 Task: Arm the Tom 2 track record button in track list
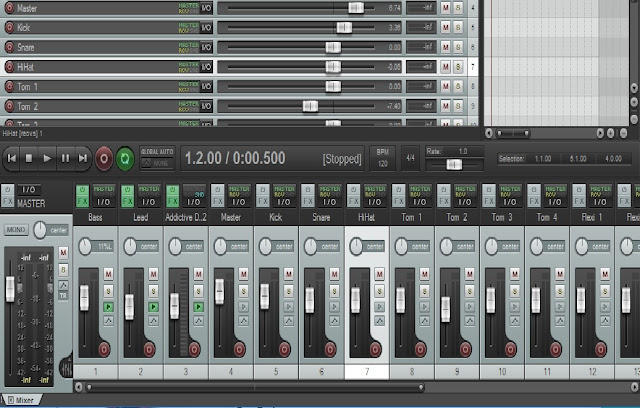click(9, 106)
